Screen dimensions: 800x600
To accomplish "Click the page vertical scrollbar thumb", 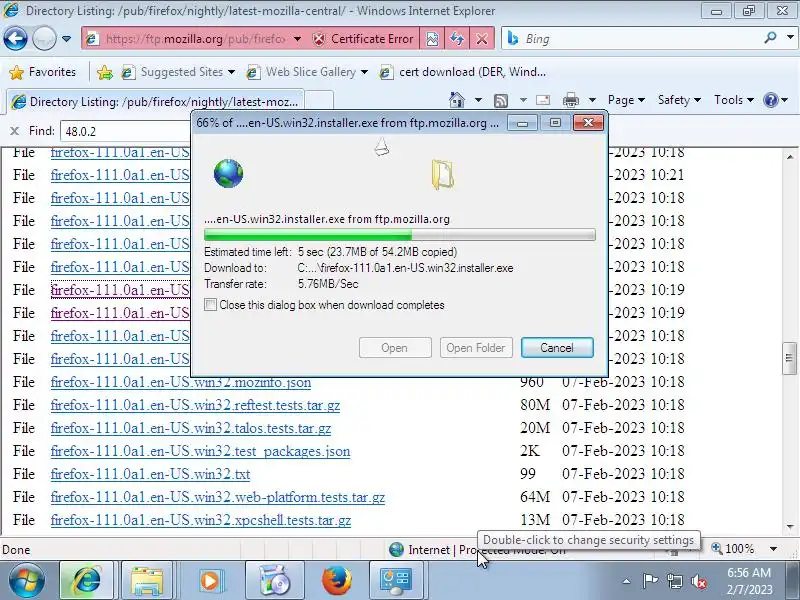I will (x=789, y=358).
